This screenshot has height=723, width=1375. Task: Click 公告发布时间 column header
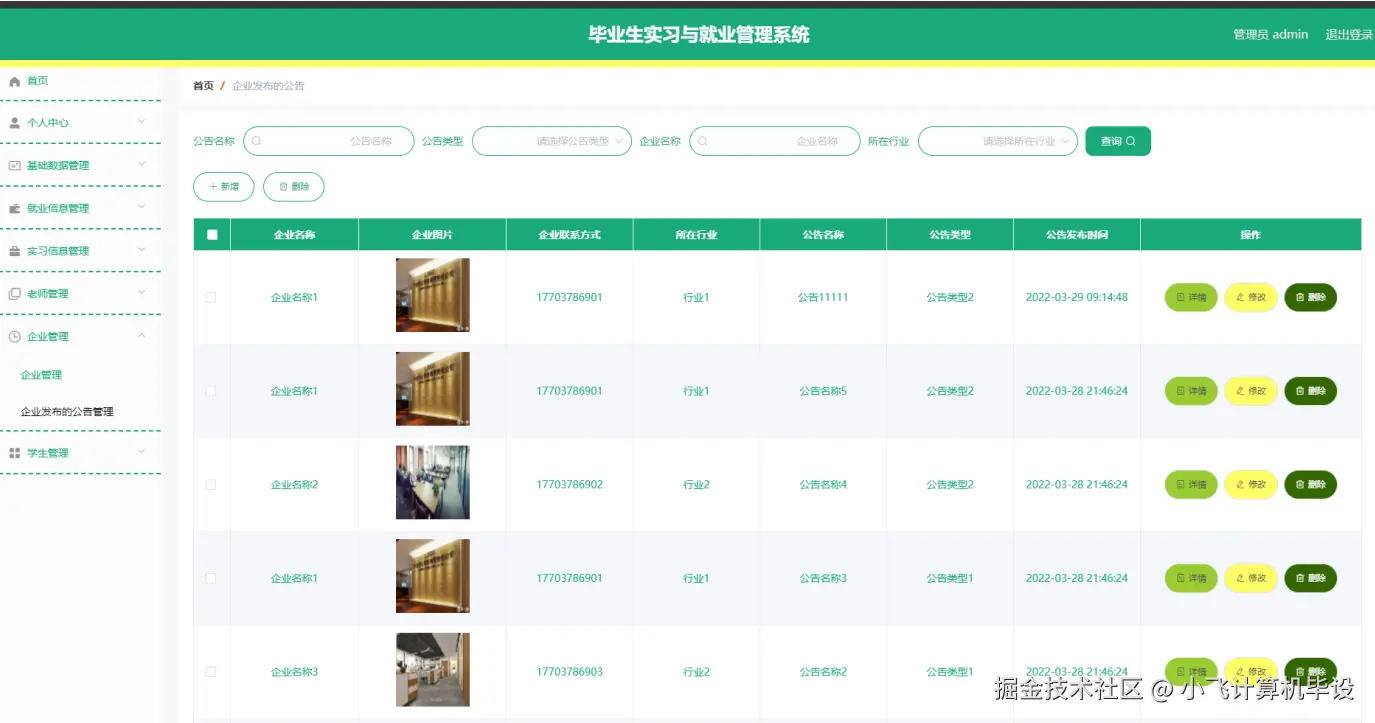pos(1077,235)
